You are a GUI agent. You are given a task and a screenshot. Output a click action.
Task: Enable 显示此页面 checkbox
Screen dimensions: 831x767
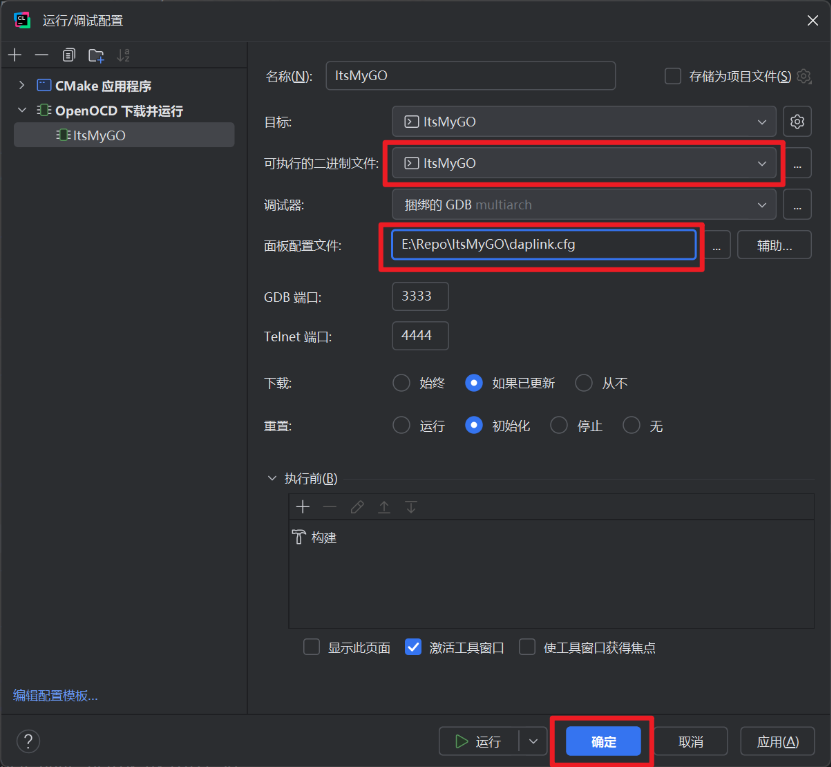[x=311, y=647]
